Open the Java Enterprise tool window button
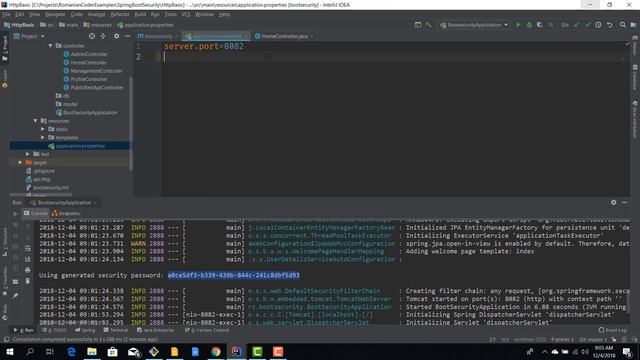Screen dimensions: 640x360 click(156, 330)
